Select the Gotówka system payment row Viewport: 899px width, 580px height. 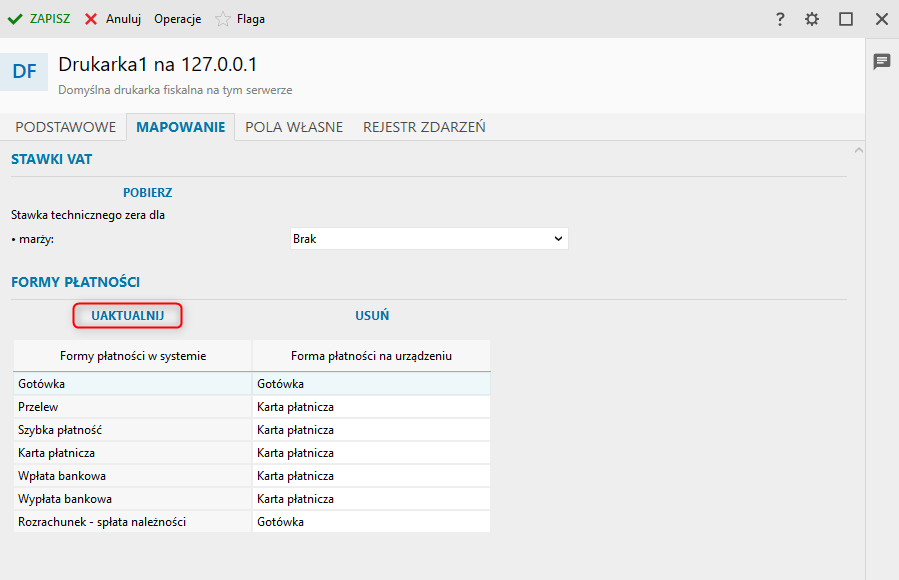point(133,383)
